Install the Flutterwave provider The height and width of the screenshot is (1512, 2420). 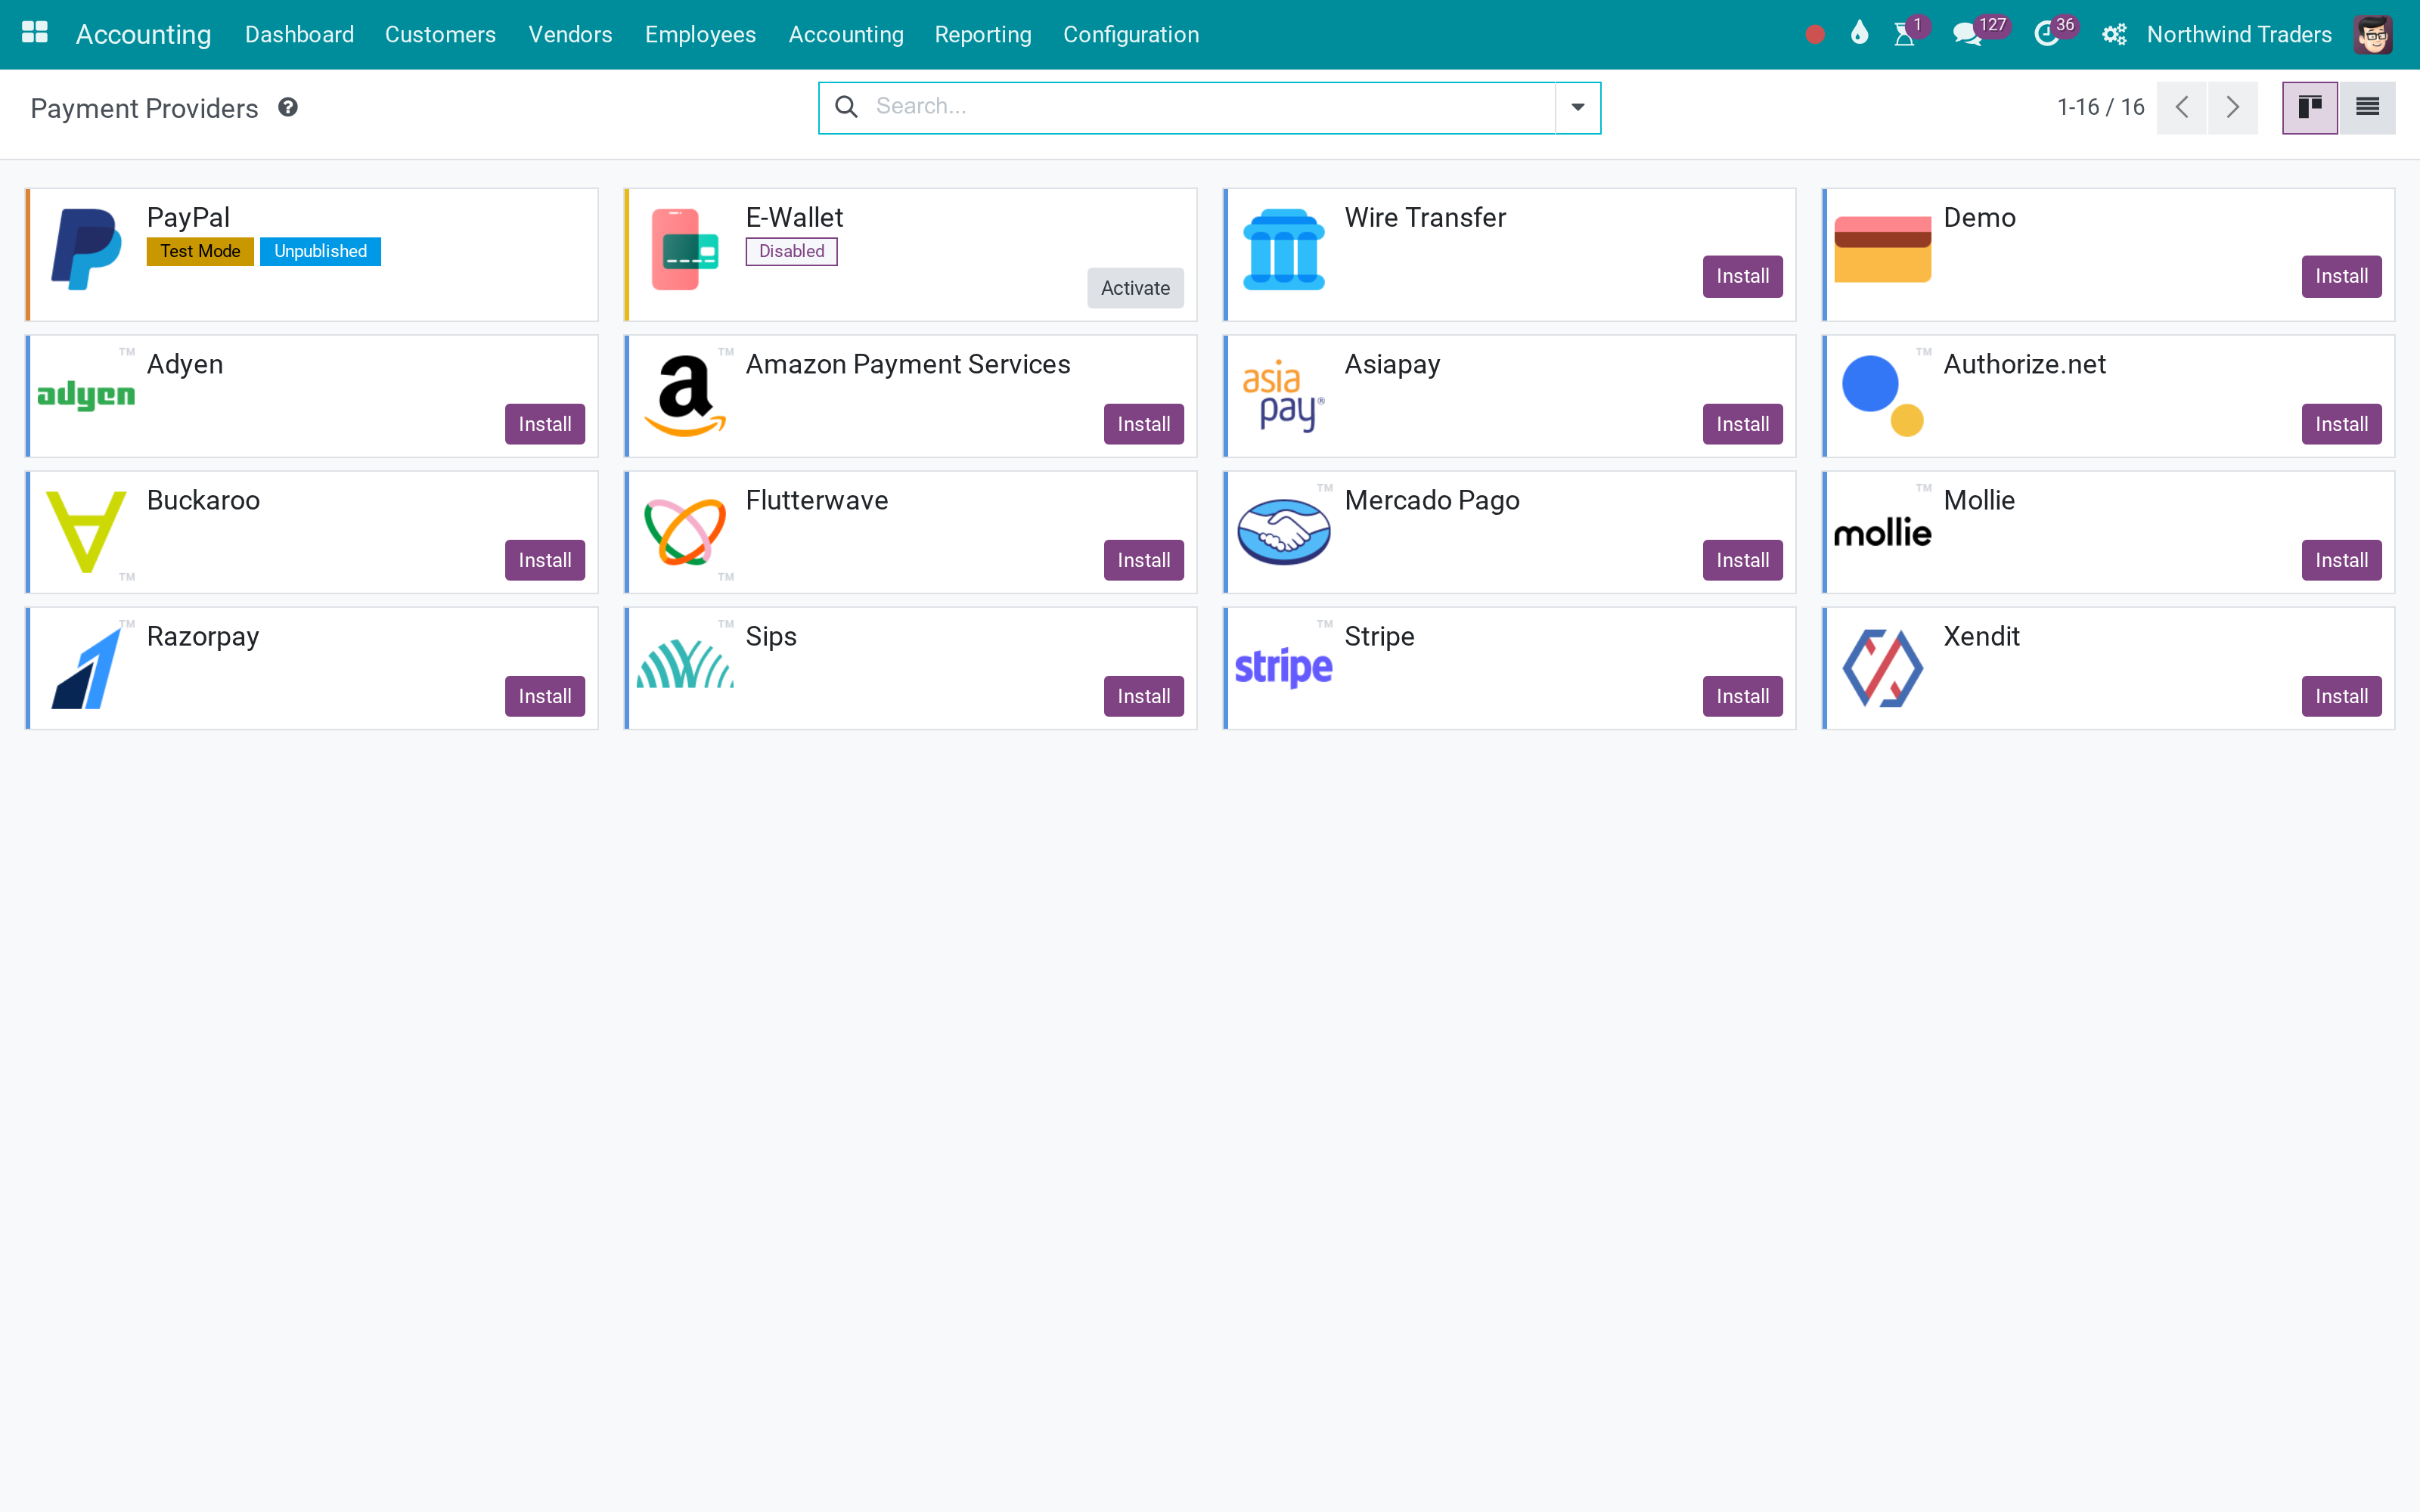1144,560
